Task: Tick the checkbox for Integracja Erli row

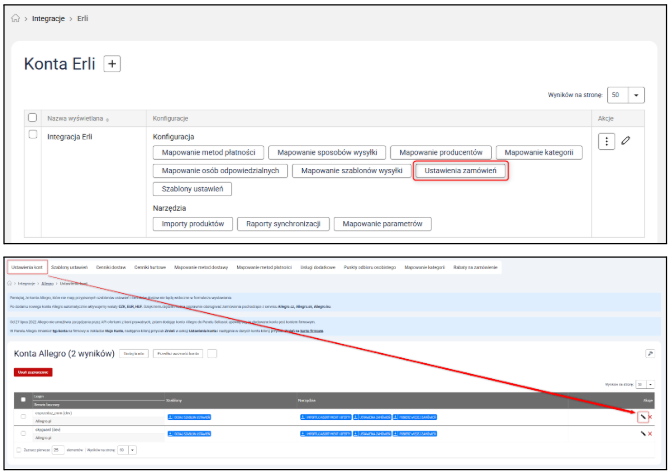Action: click(32, 135)
